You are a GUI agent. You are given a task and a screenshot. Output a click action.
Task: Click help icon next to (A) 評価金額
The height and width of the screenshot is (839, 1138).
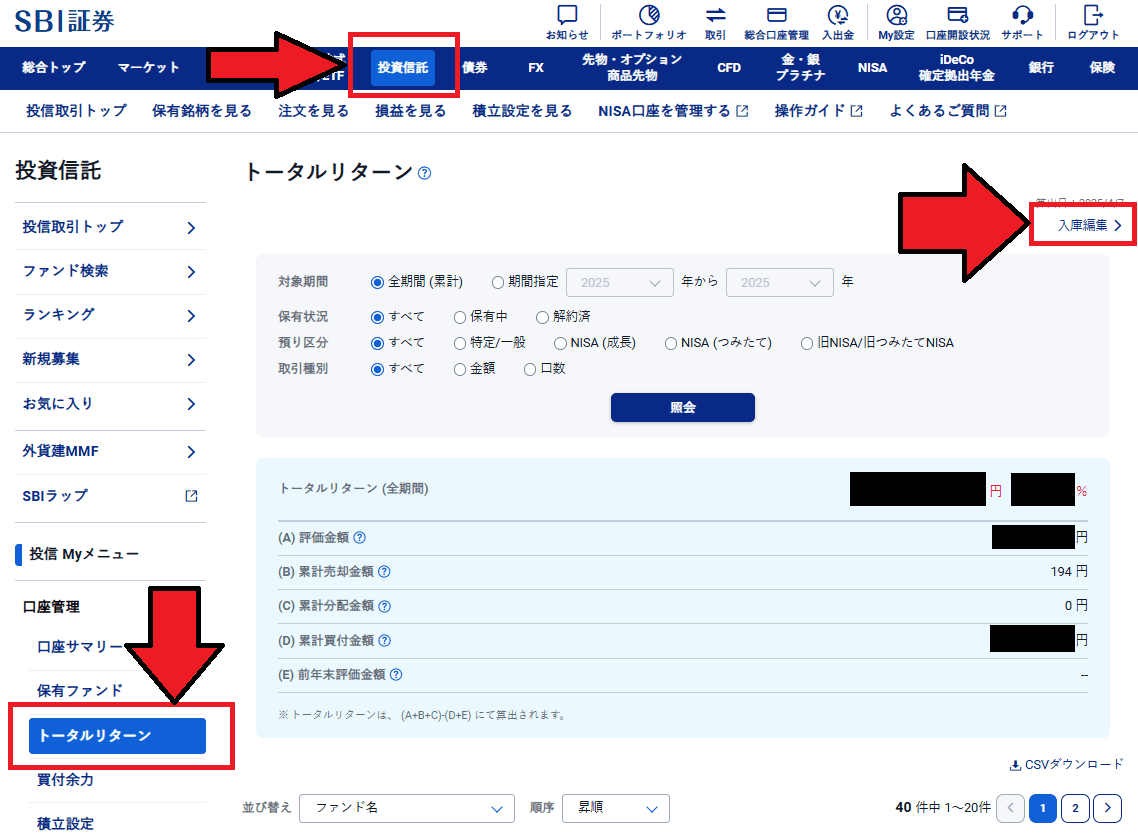[x=359, y=538]
